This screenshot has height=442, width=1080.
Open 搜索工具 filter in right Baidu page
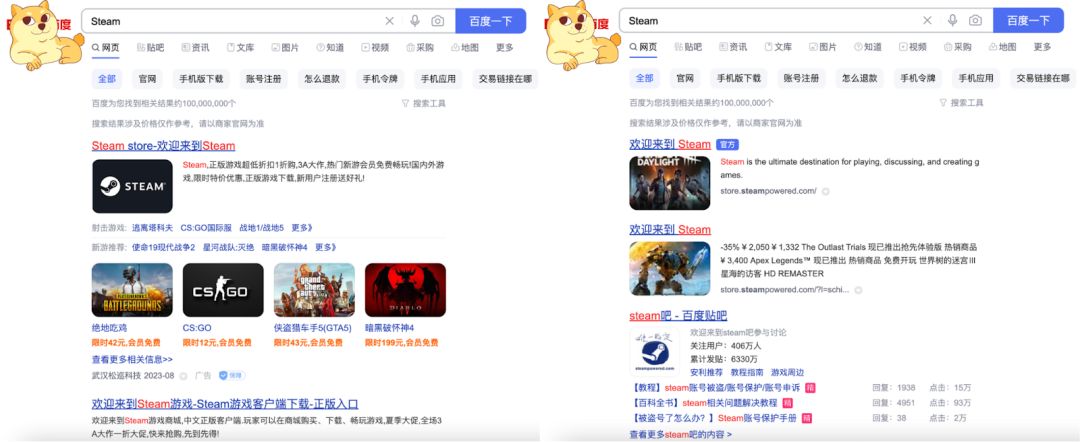click(962, 103)
